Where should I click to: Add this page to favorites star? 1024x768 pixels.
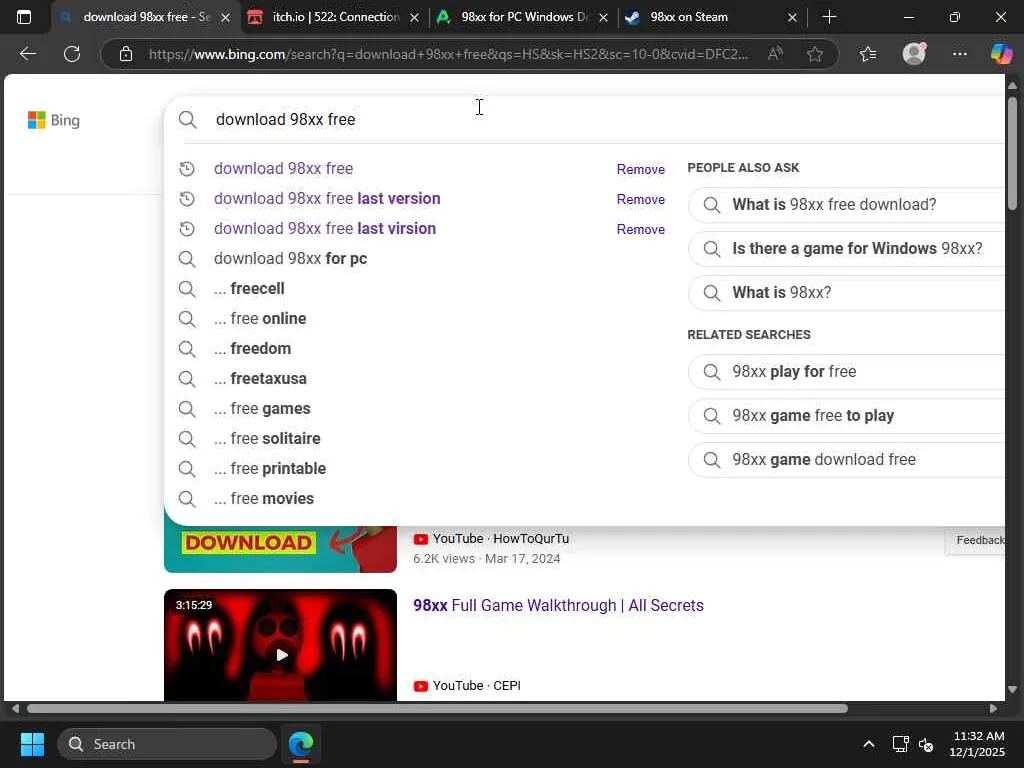click(x=814, y=54)
